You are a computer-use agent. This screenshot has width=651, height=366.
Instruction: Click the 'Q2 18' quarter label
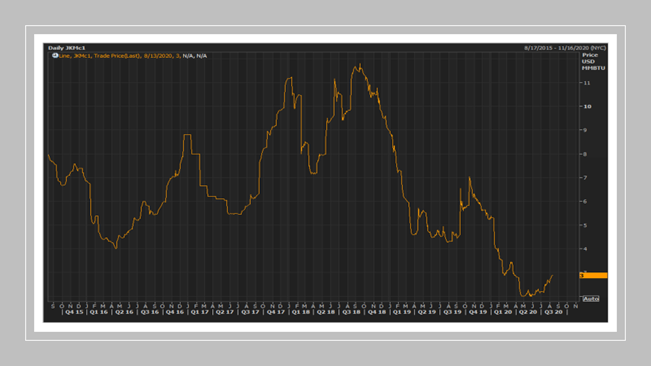(x=326, y=312)
